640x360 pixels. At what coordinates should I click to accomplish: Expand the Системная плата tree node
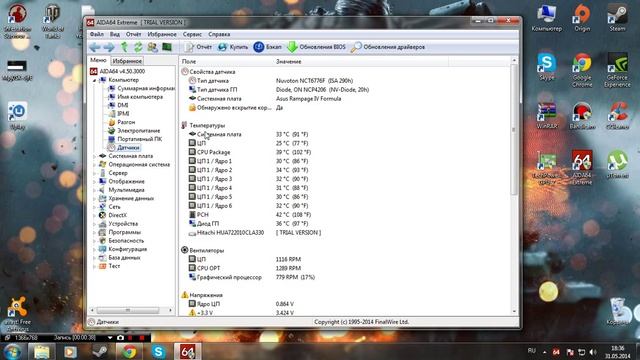94,156
